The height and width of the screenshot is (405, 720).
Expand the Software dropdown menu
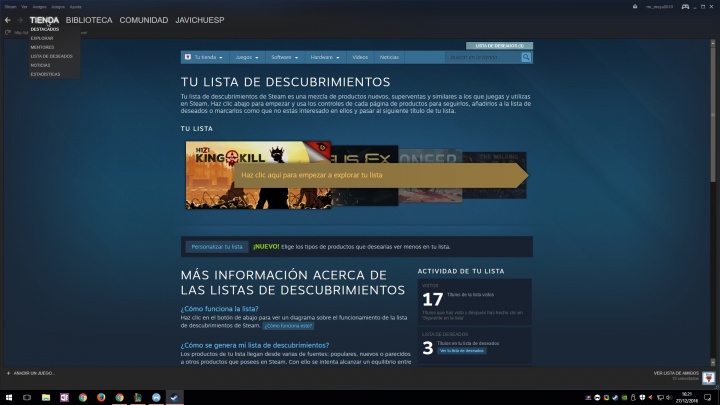[284, 57]
